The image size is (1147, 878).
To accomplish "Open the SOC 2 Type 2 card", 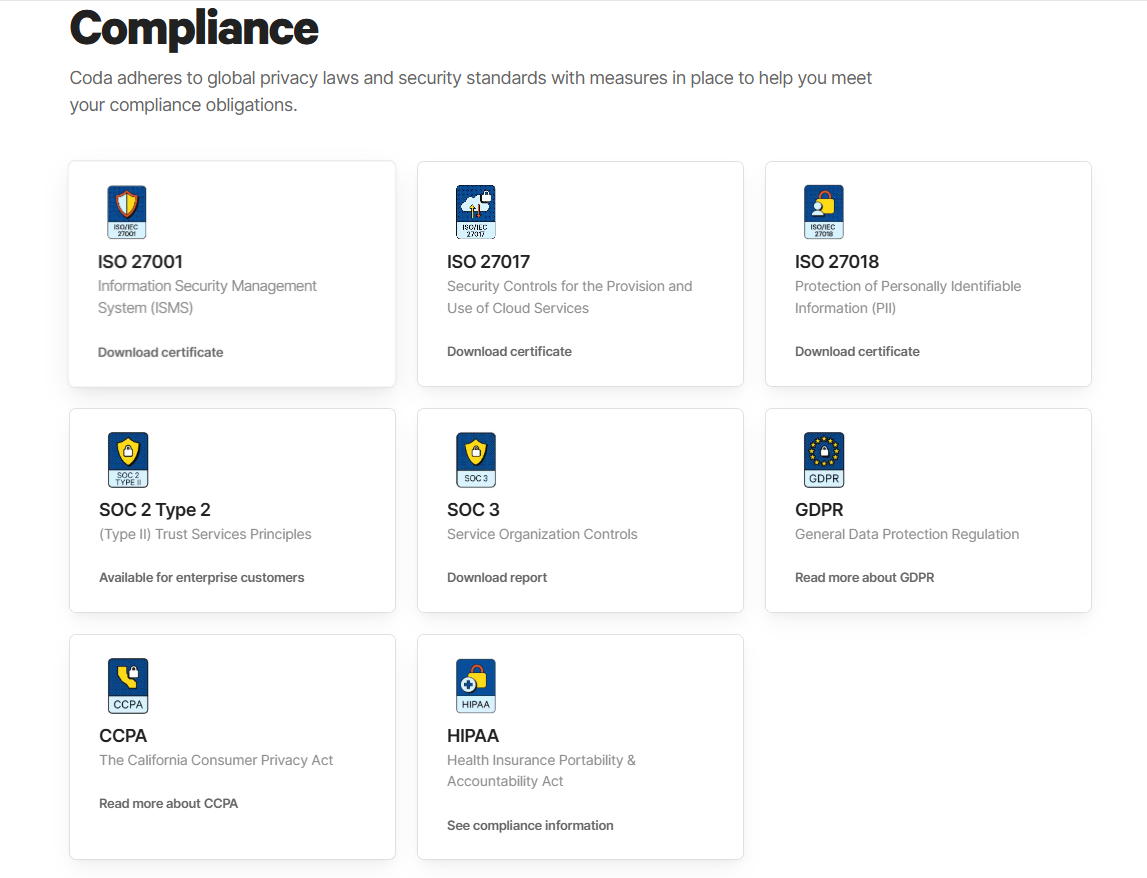I will (x=231, y=510).
